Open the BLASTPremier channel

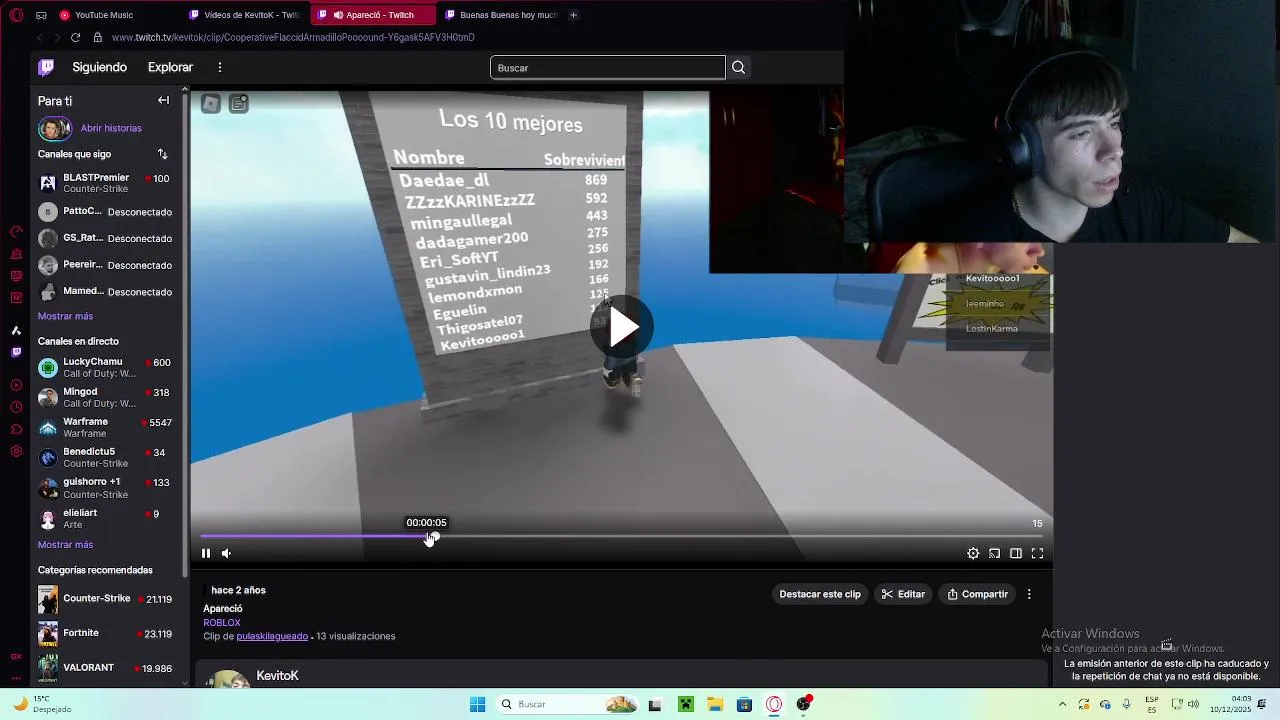tap(108, 183)
